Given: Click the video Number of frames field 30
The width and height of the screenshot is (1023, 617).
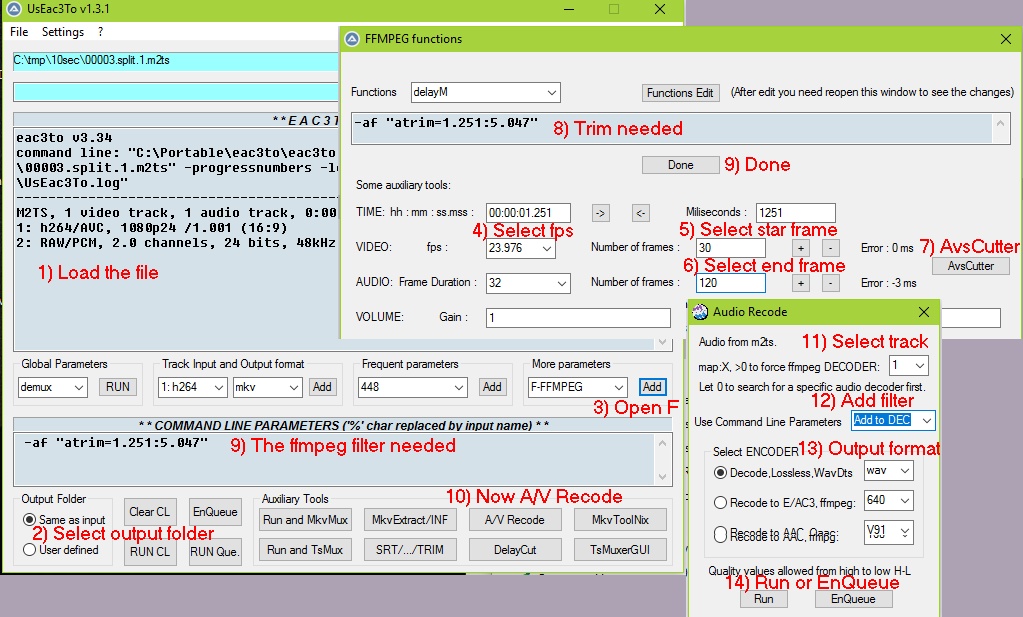Looking at the screenshot, I should pos(730,248).
